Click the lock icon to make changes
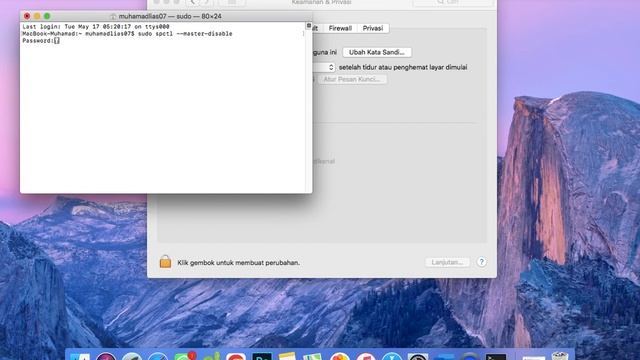This screenshot has width=640, height=360. pyautogui.click(x=165, y=261)
